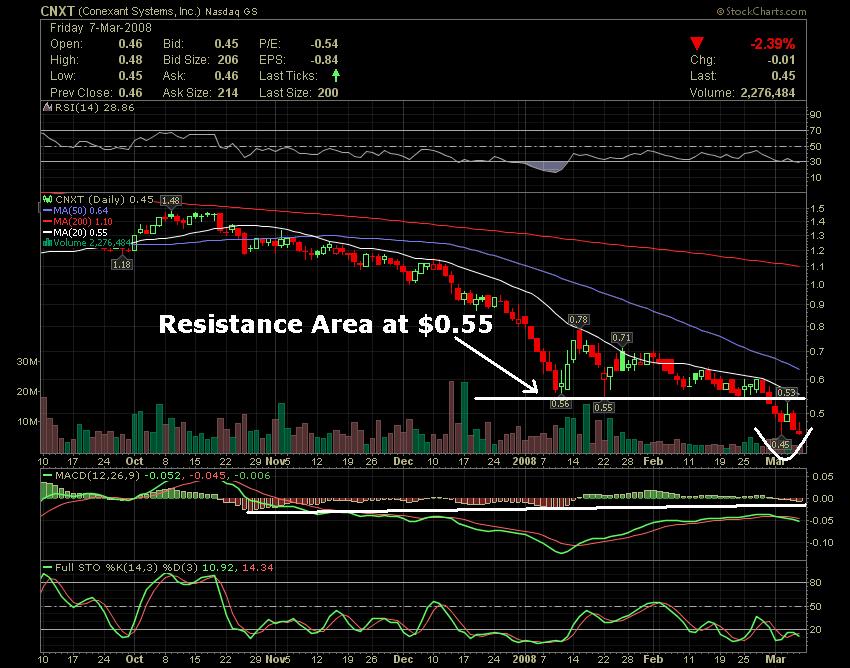Click the P/E value -0.54

pos(324,44)
